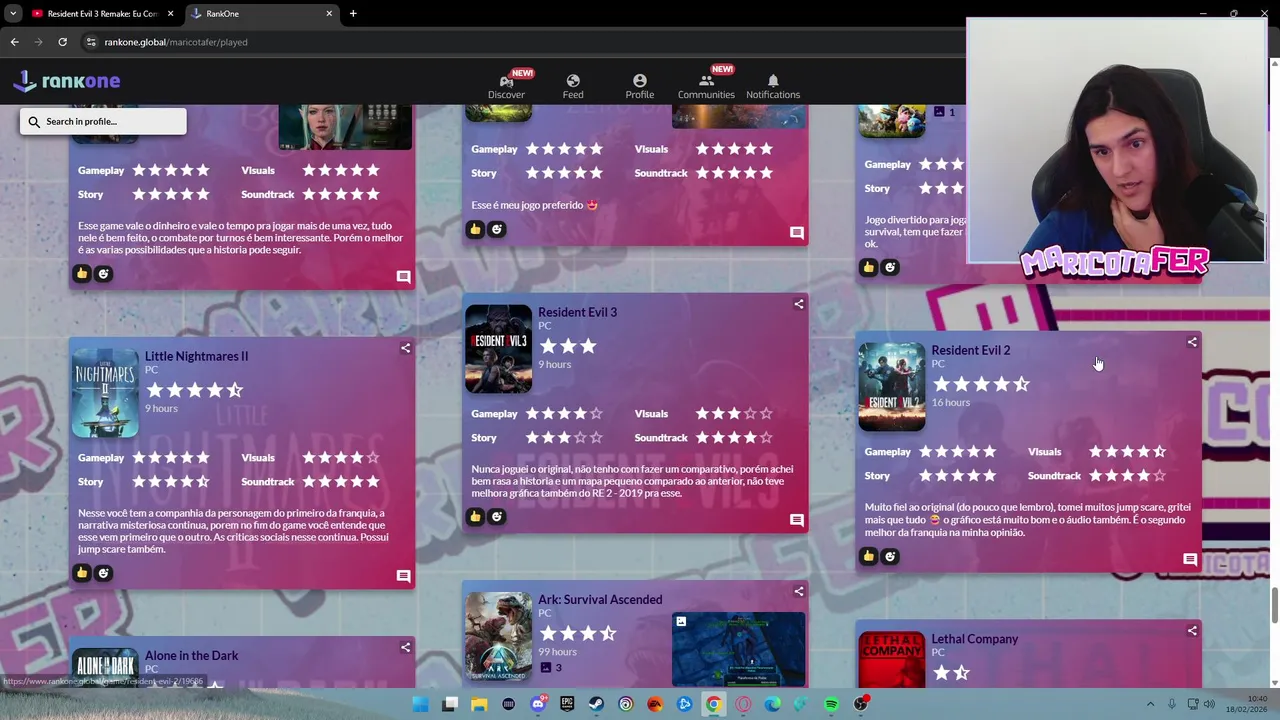1280x720 pixels.
Task: Like the Little Nightmares II review
Action: point(82,573)
